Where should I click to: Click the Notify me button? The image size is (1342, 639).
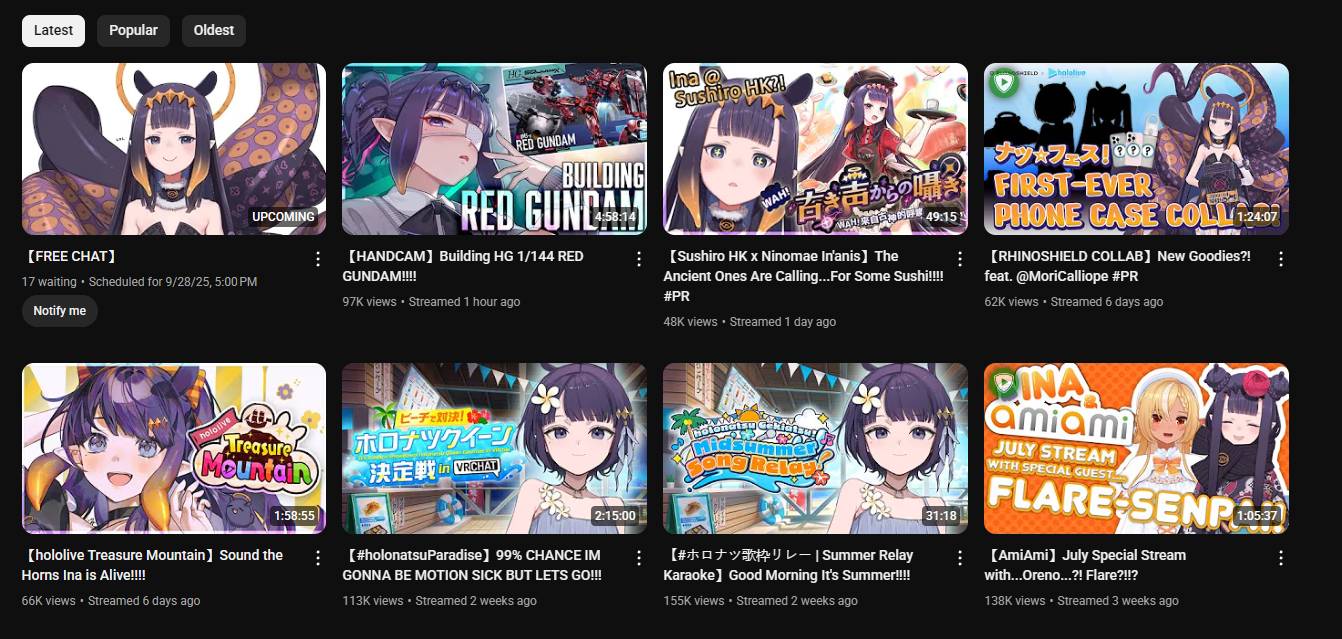pyautogui.click(x=60, y=311)
